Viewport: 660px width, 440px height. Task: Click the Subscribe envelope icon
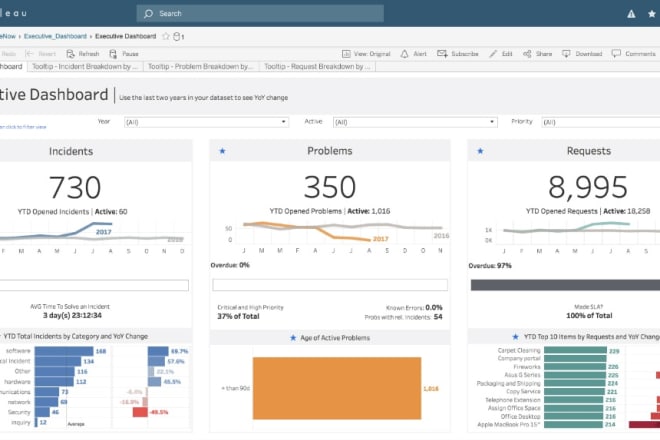(x=442, y=53)
